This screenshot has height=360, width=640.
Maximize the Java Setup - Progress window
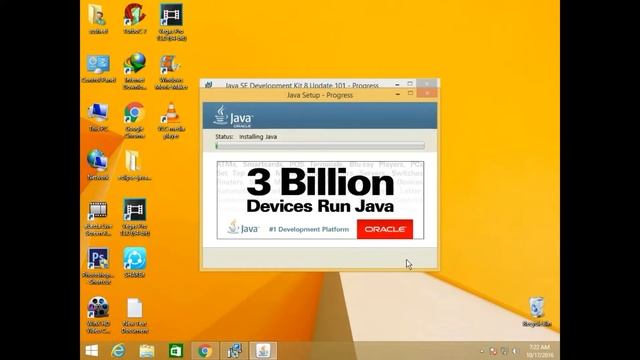410,94
